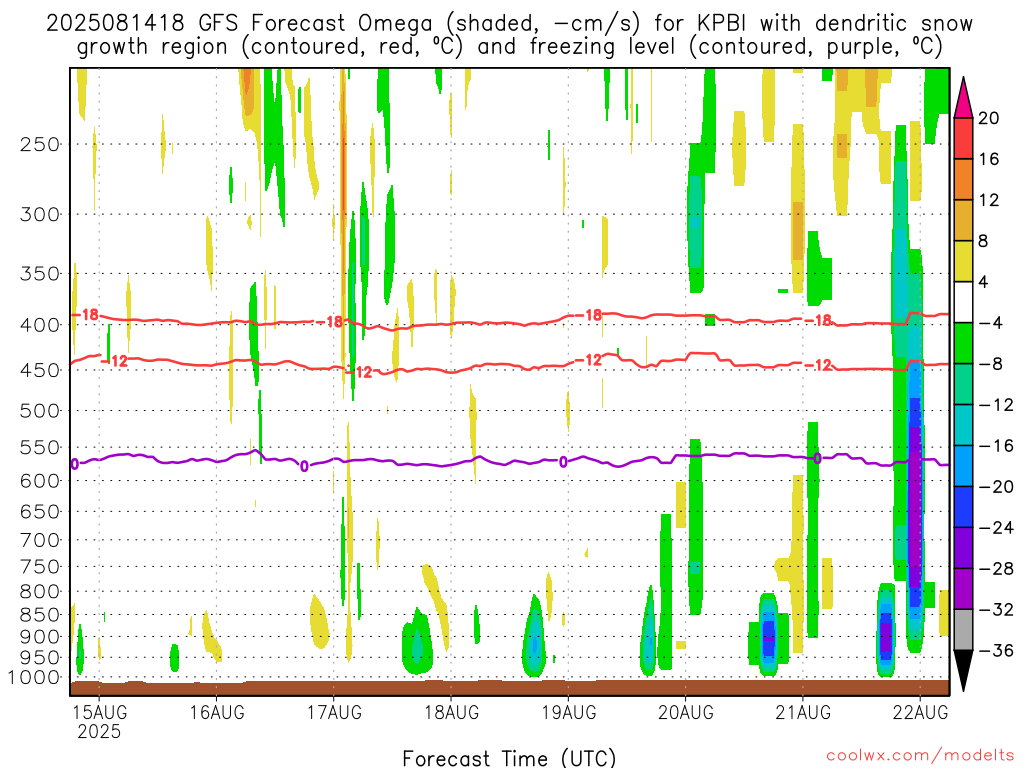This screenshot has width=1024, height=768.
Task: Select the orange 12 to 16 colorbar swatch
Action: (963, 180)
